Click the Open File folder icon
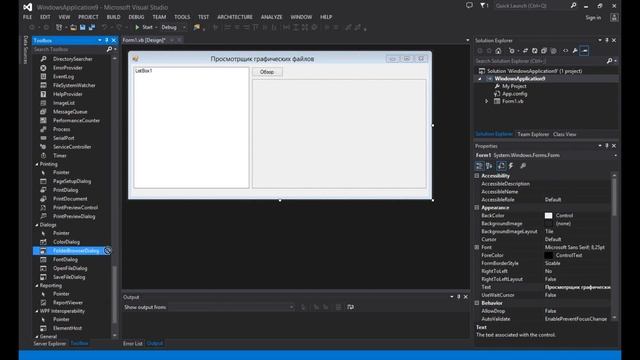The width and height of the screenshot is (640, 360). 73,27
